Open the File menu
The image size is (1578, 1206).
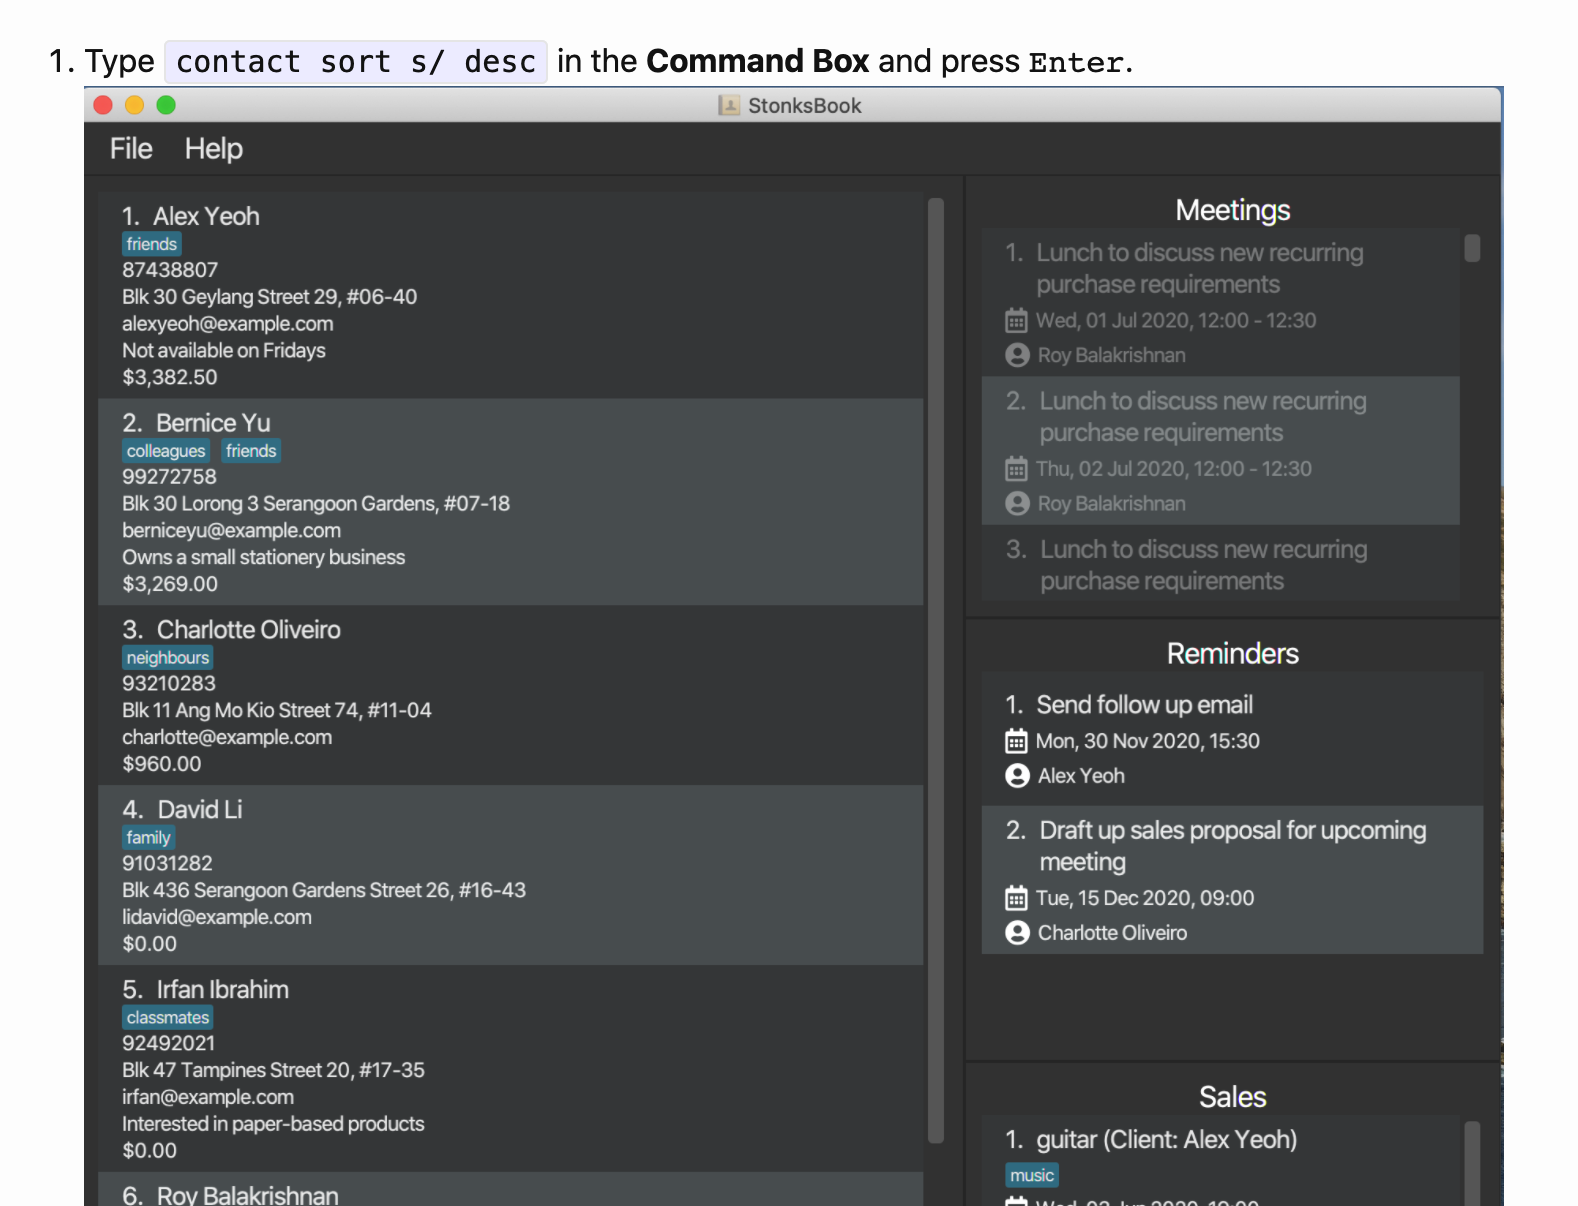pos(131,149)
